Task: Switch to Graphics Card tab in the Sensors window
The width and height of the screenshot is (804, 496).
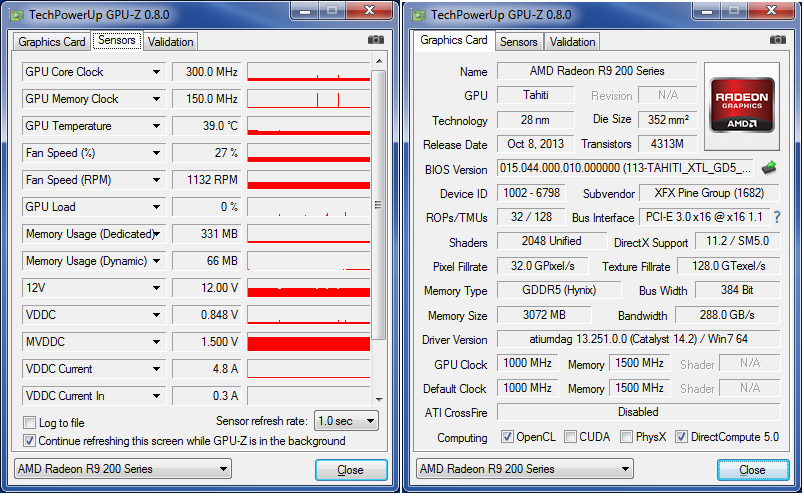Action: pyautogui.click(x=51, y=42)
